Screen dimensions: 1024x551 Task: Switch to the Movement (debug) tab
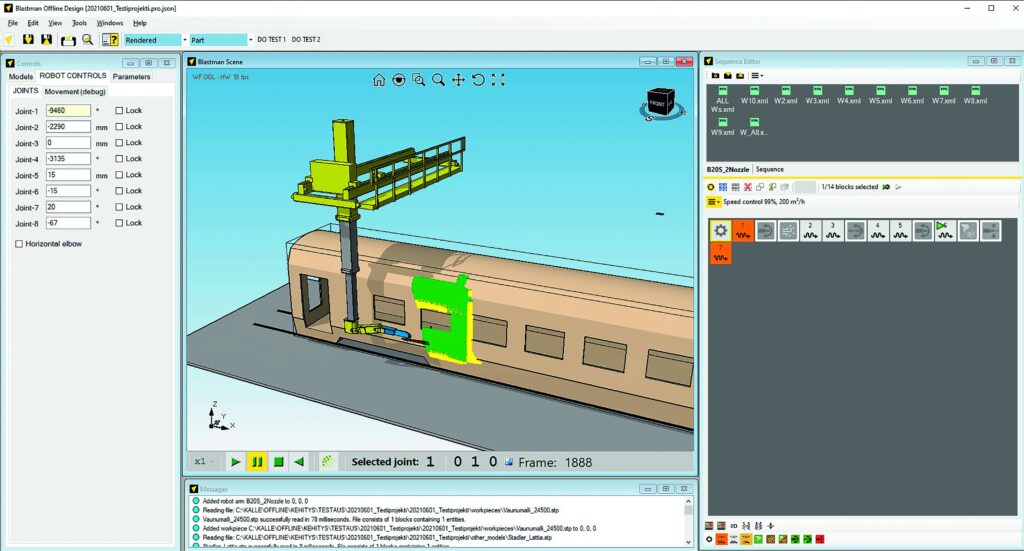pyautogui.click(x=75, y=91)
